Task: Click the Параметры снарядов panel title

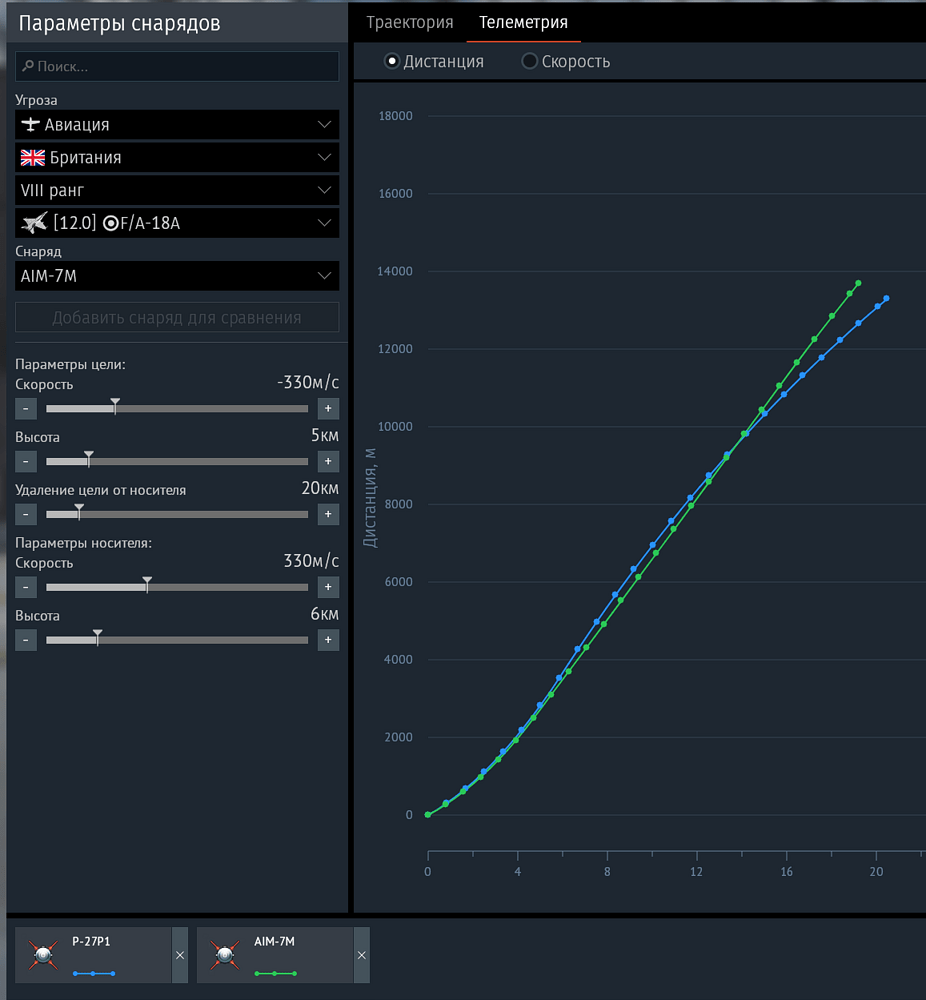Action: (119, 23)
